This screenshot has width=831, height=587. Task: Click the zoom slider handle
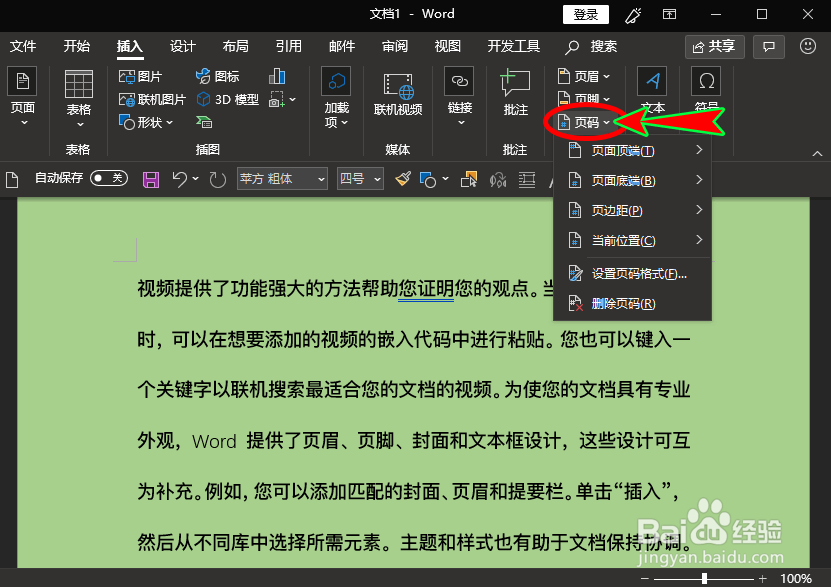[704, 579]
